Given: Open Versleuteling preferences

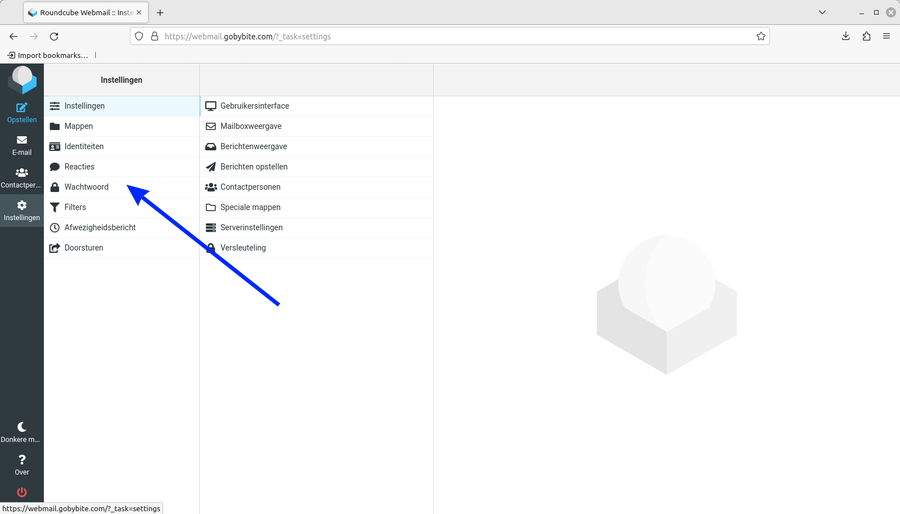Looking at the screenshot, I should click(243, 248).
